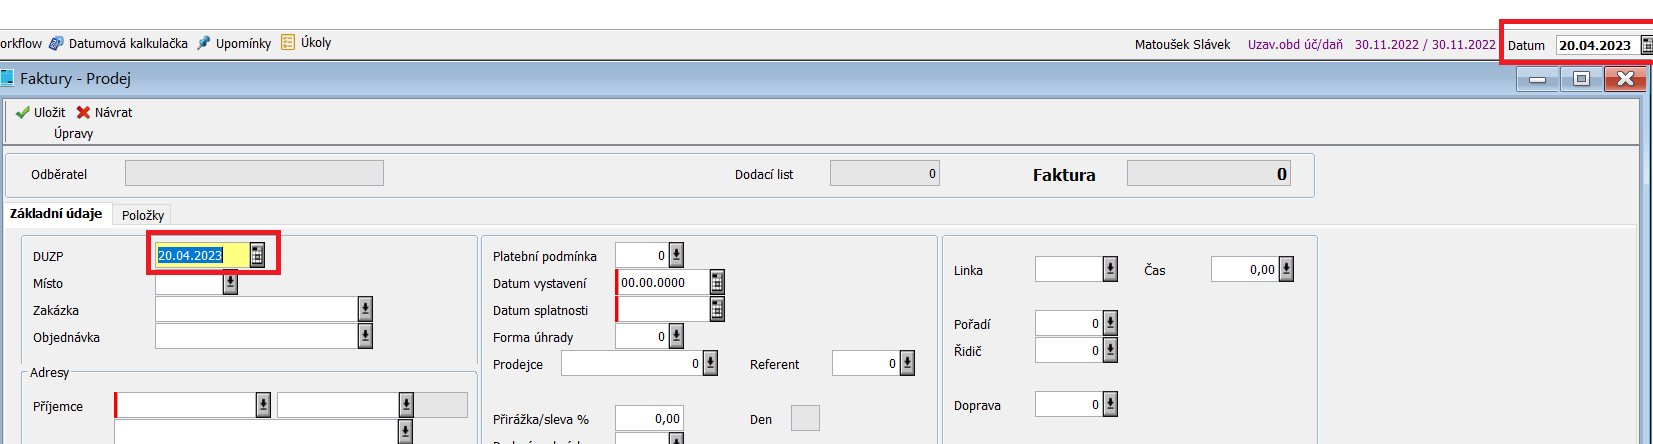
Task: Expand the Objednávka lookup dropdown
Action: coord(365,337)
